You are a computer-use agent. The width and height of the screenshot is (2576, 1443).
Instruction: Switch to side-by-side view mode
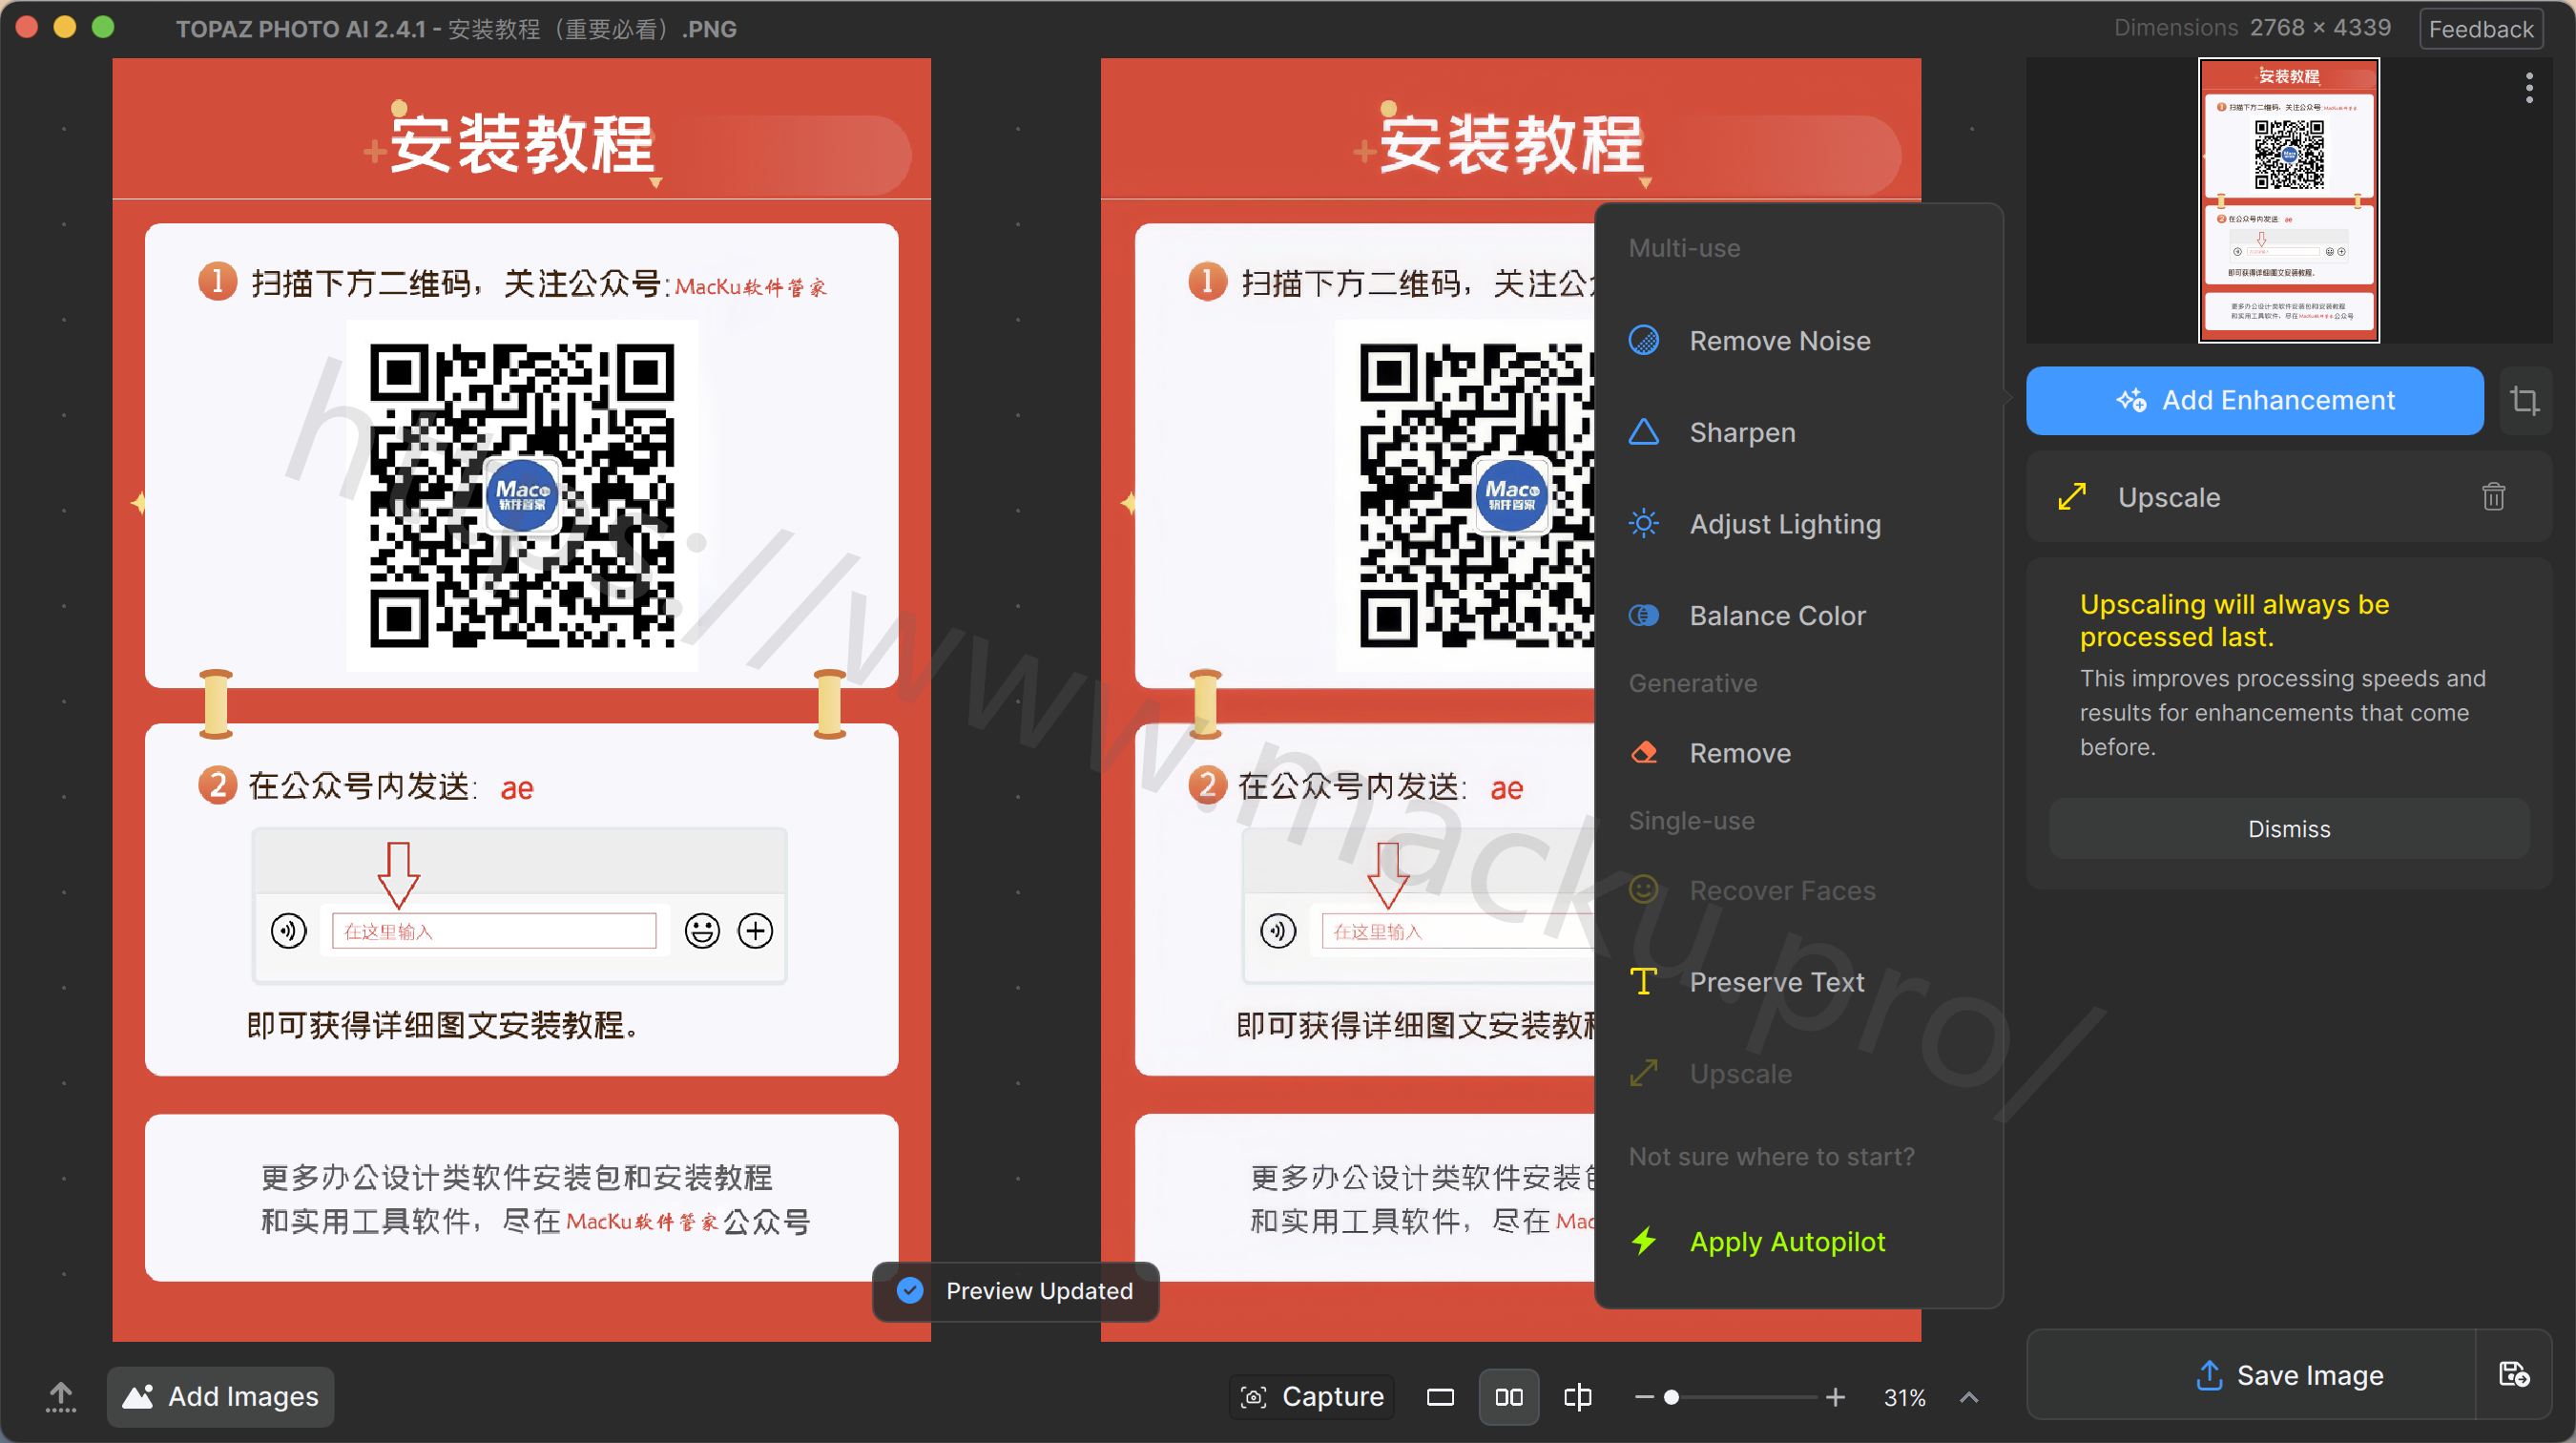pyautogui.click(x=1509, y=1396)
